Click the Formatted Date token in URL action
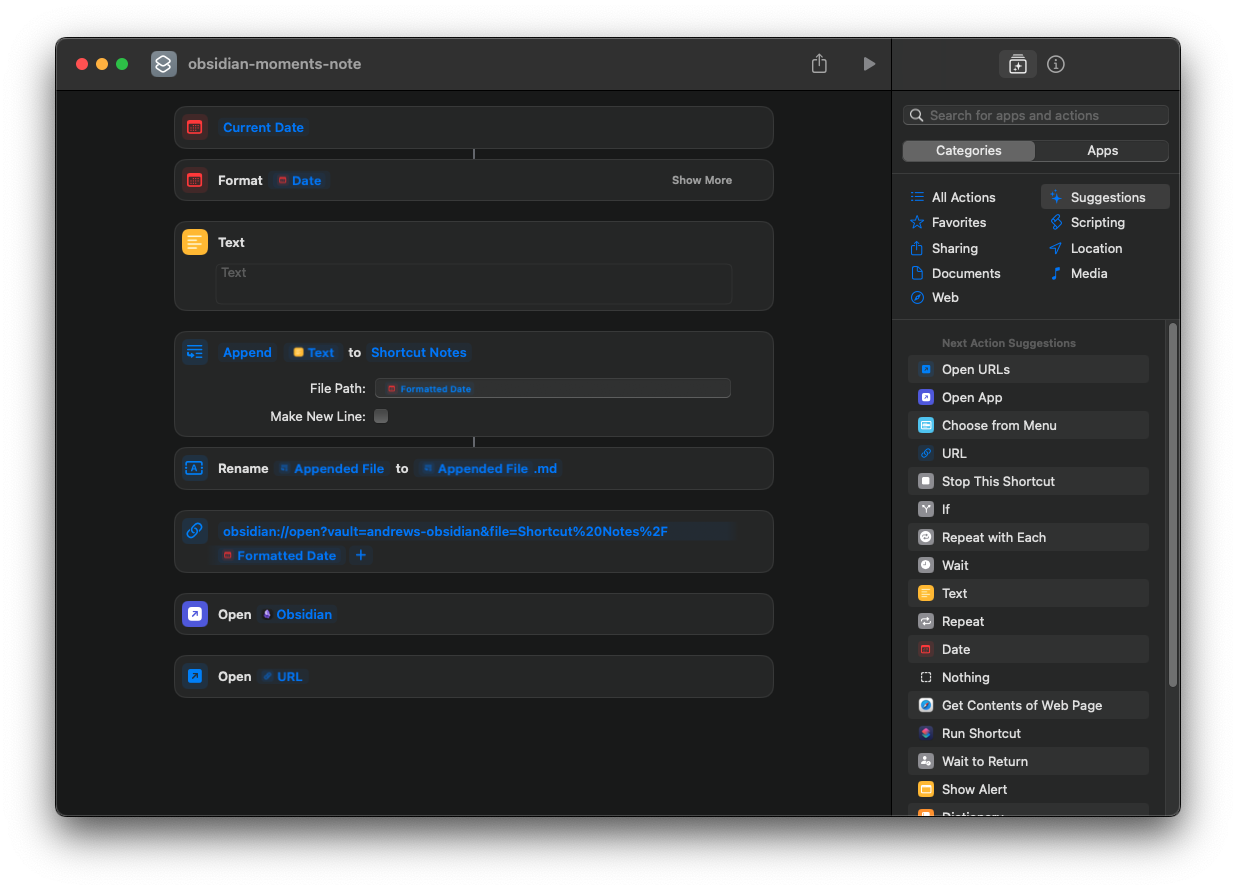This screenshot has width=1236, height=890. [280, 555]
